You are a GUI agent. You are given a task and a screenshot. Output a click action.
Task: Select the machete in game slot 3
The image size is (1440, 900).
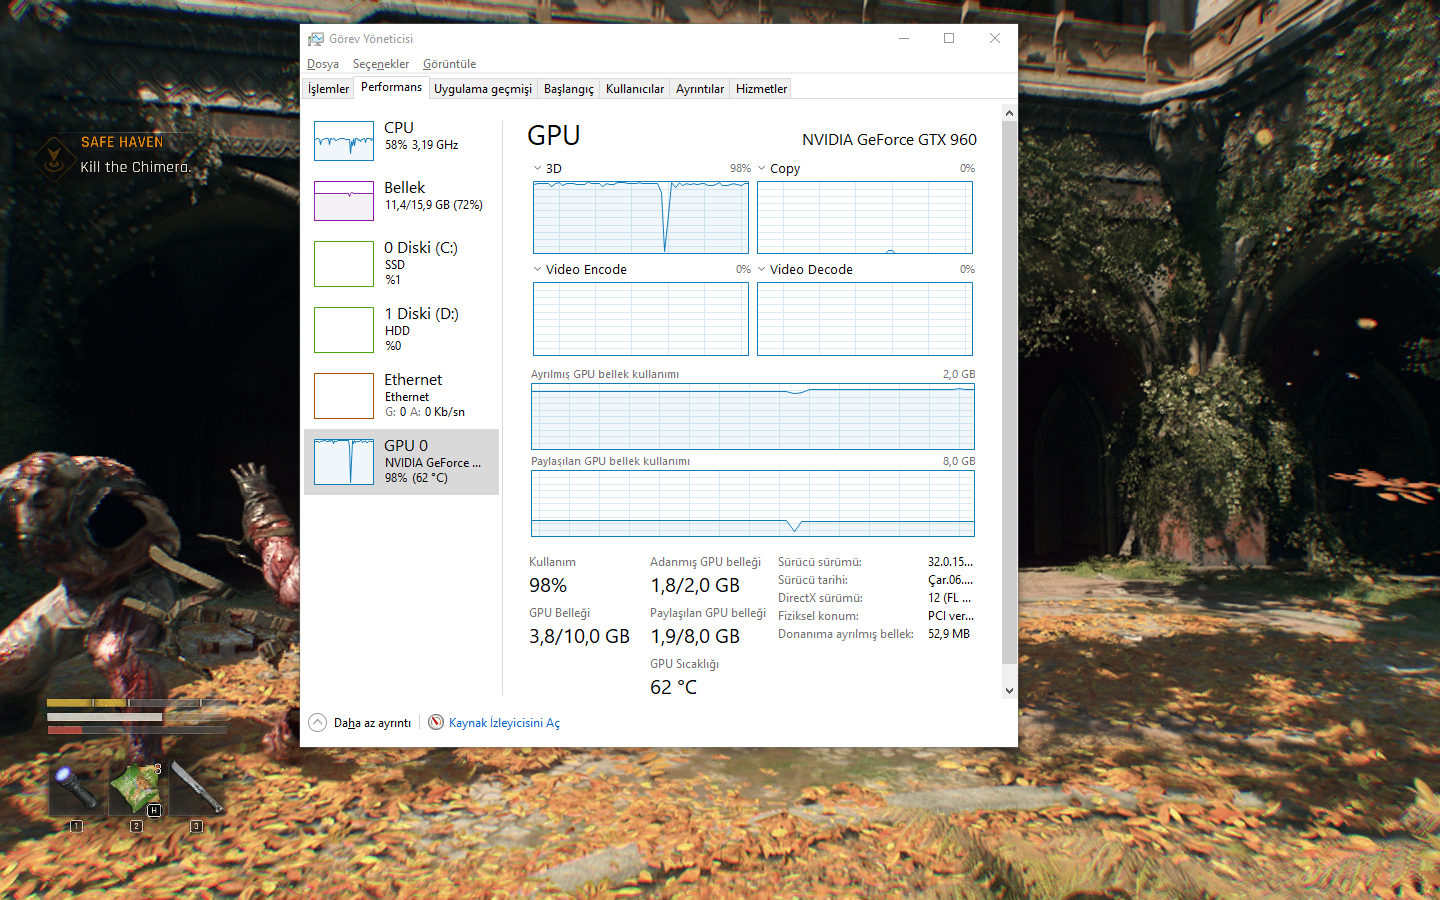tap(196, 790)
